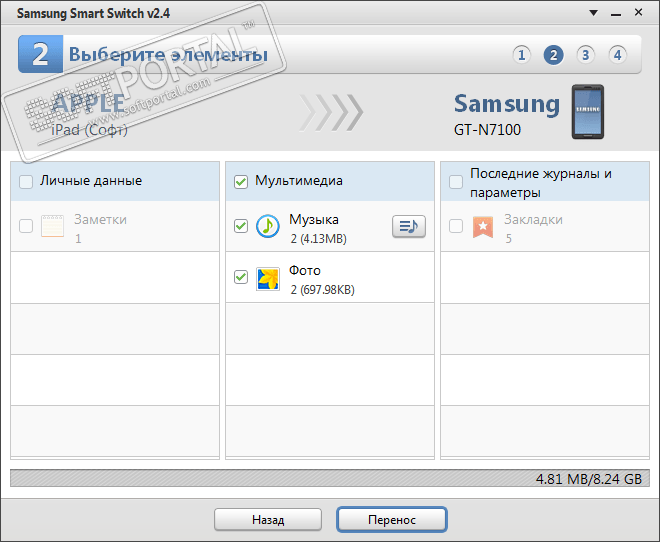Click 'Последние журналы и параметры' header text
Image resolution: width=660 pixels, height=542 pixels.
[541, 183]
